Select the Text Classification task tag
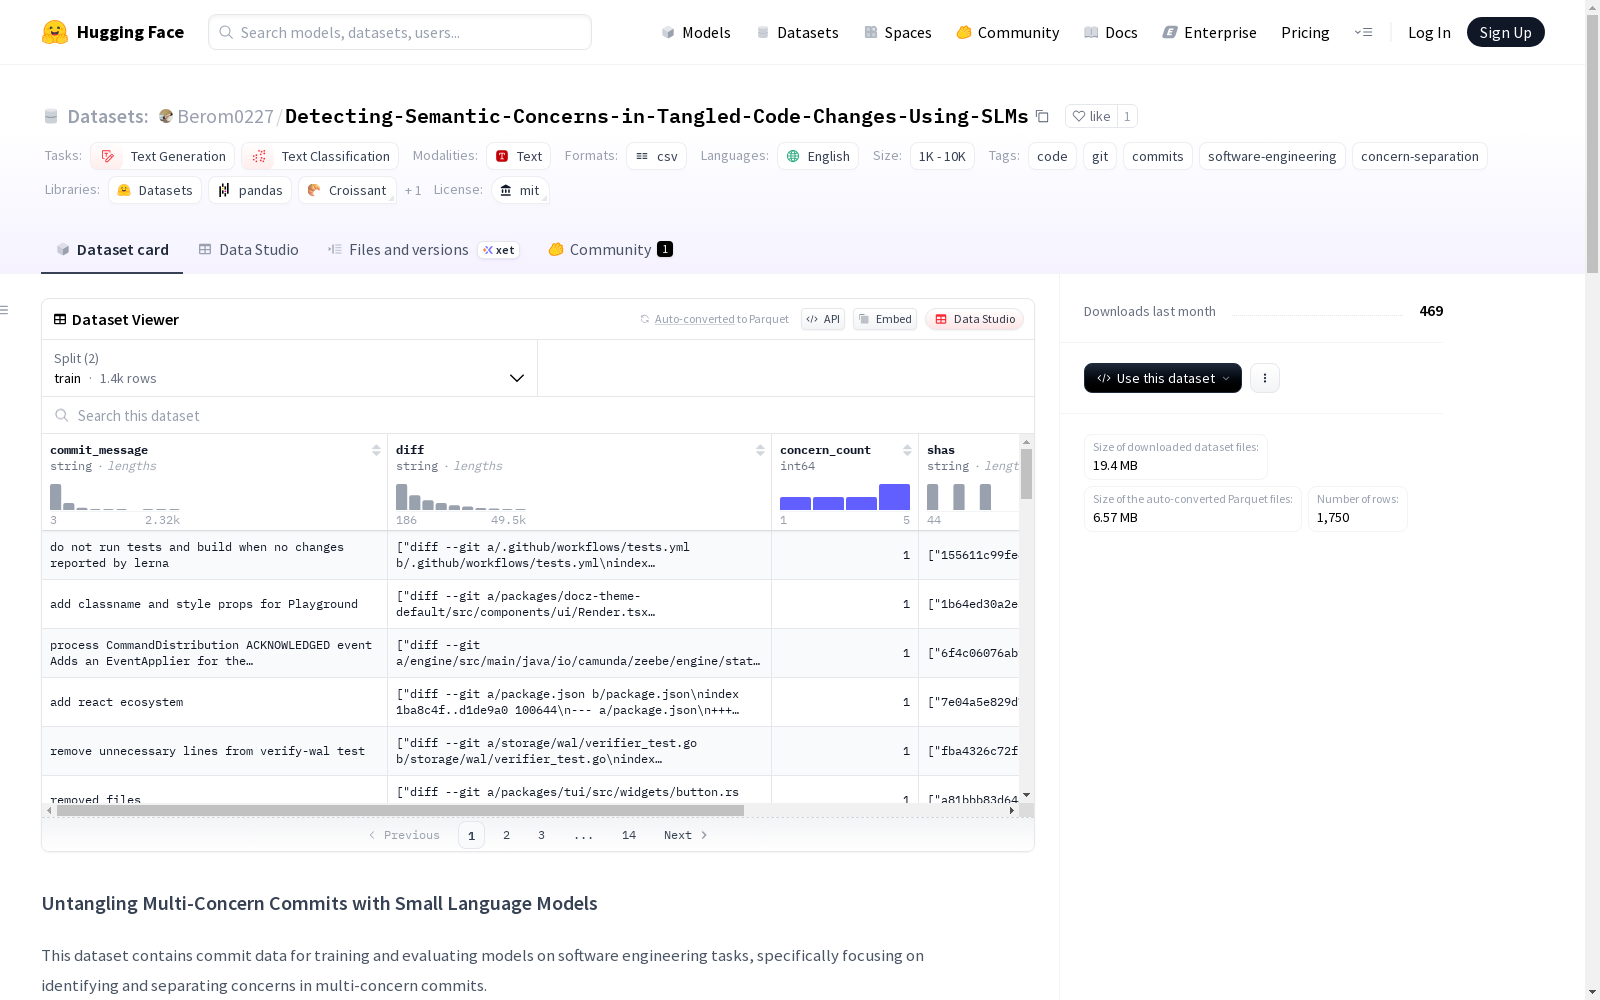Screen dimensions: 1600x1000 [320, 156]
